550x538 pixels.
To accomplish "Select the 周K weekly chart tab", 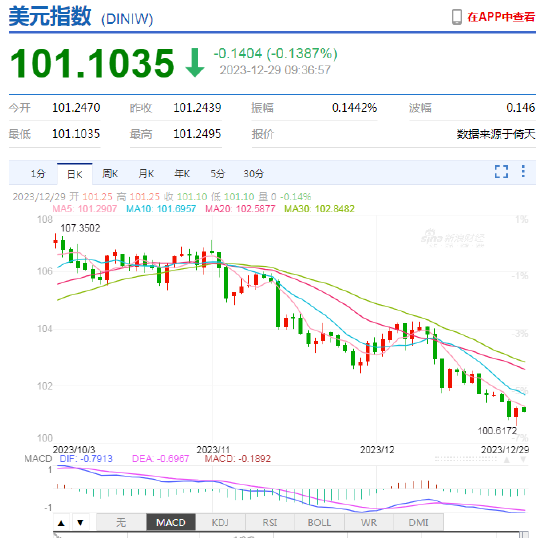I will click(110, 174).
